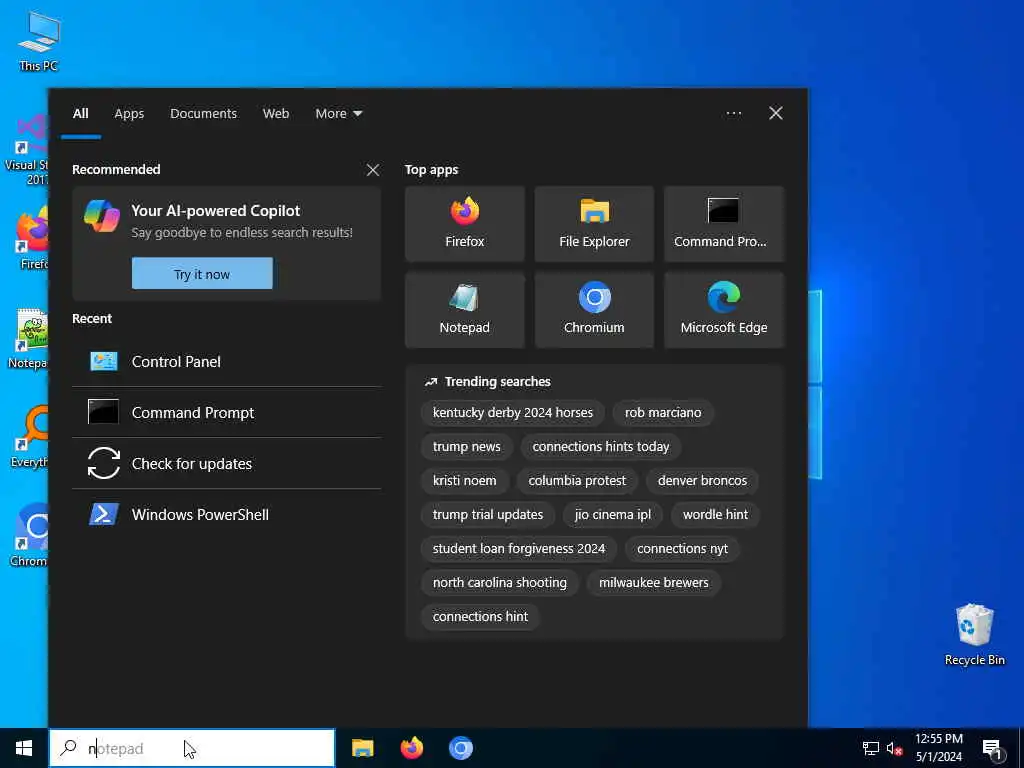1024x768 pixels.
Task: Open File Explorer tile in Top apps
Action: tap(594, 224)
